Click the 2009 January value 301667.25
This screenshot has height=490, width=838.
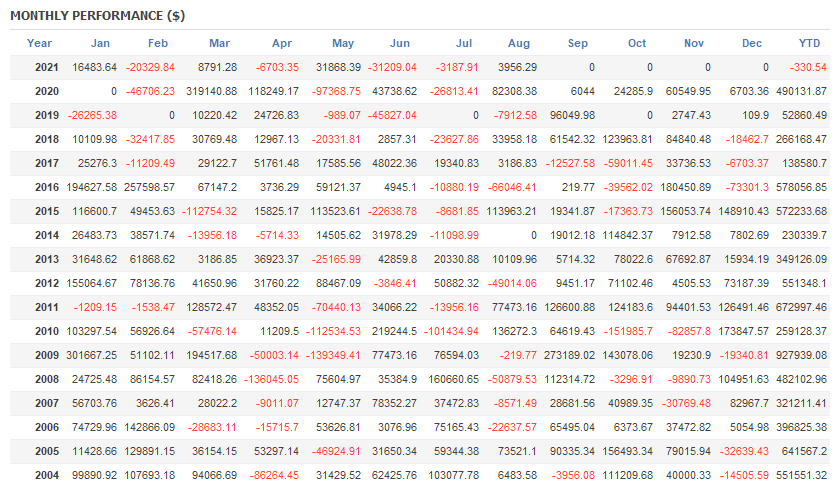click(x=91, y=355)
